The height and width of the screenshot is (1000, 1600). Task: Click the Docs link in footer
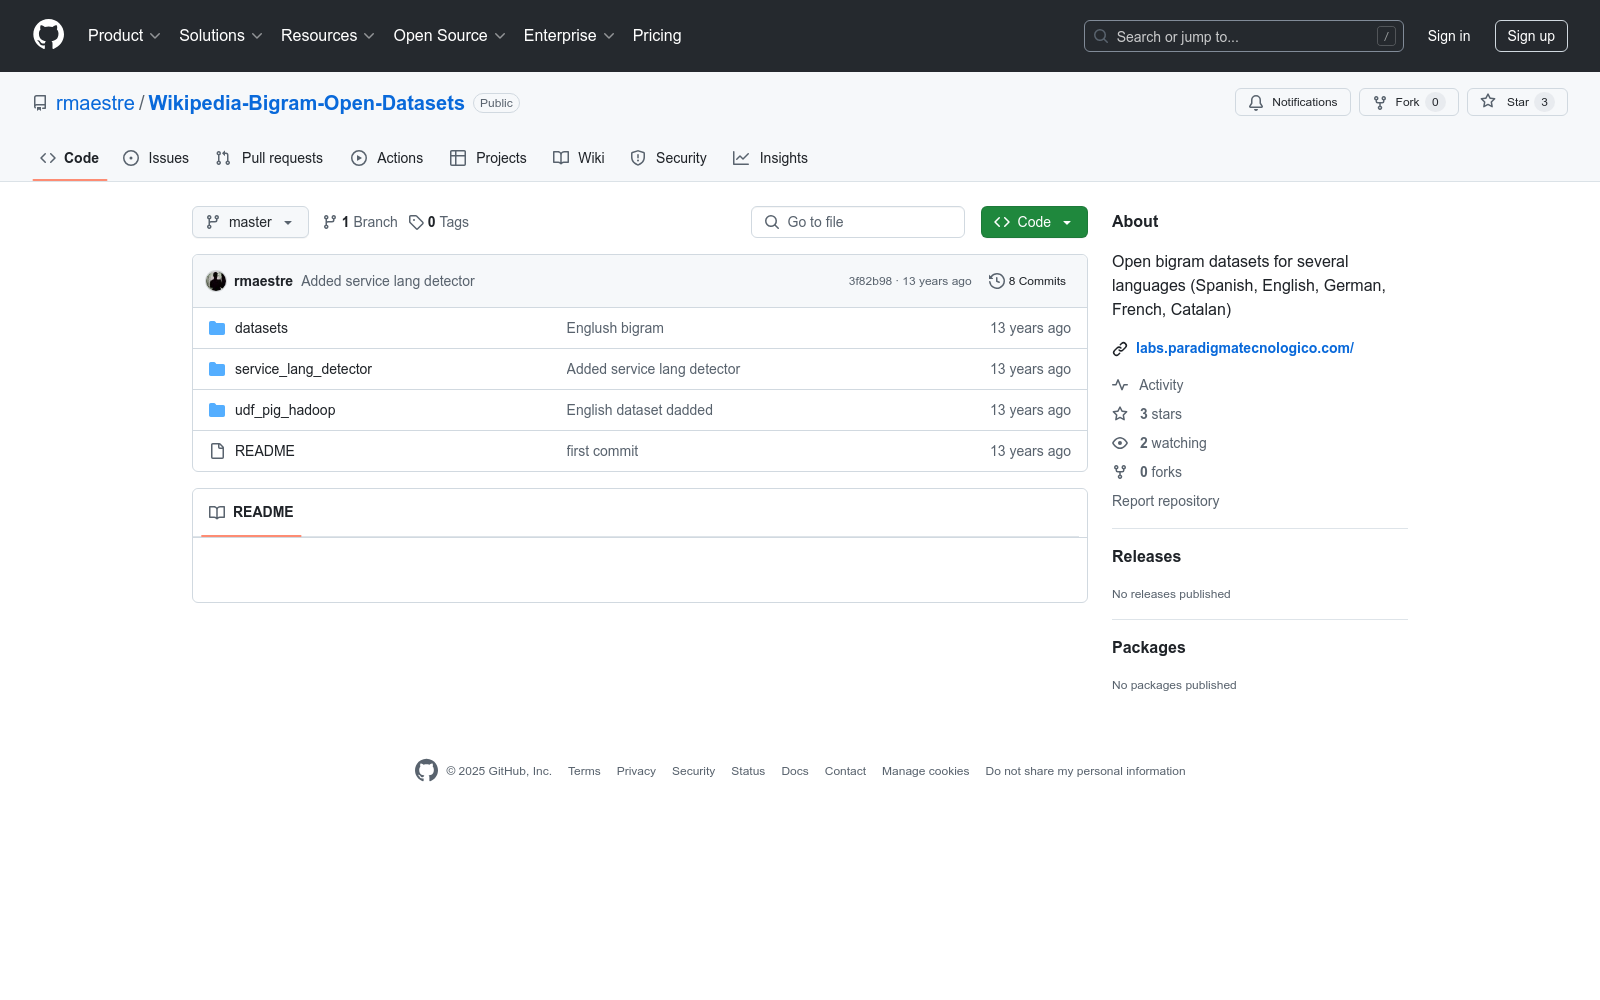(795, 771)
